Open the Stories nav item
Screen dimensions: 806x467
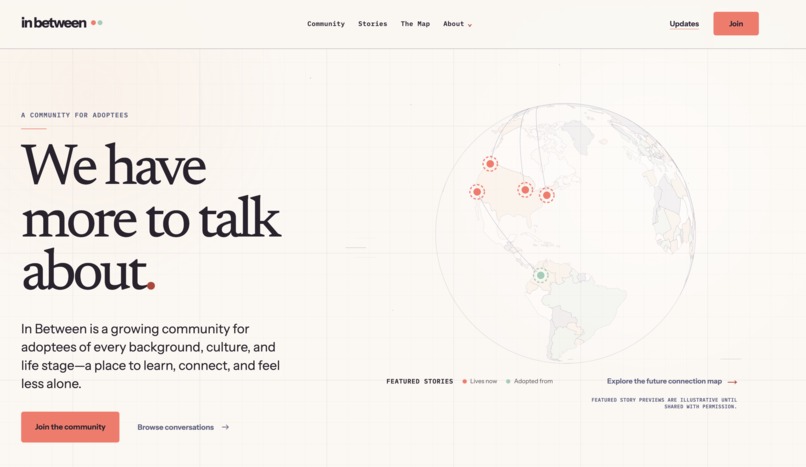click(x=373, y=24)
